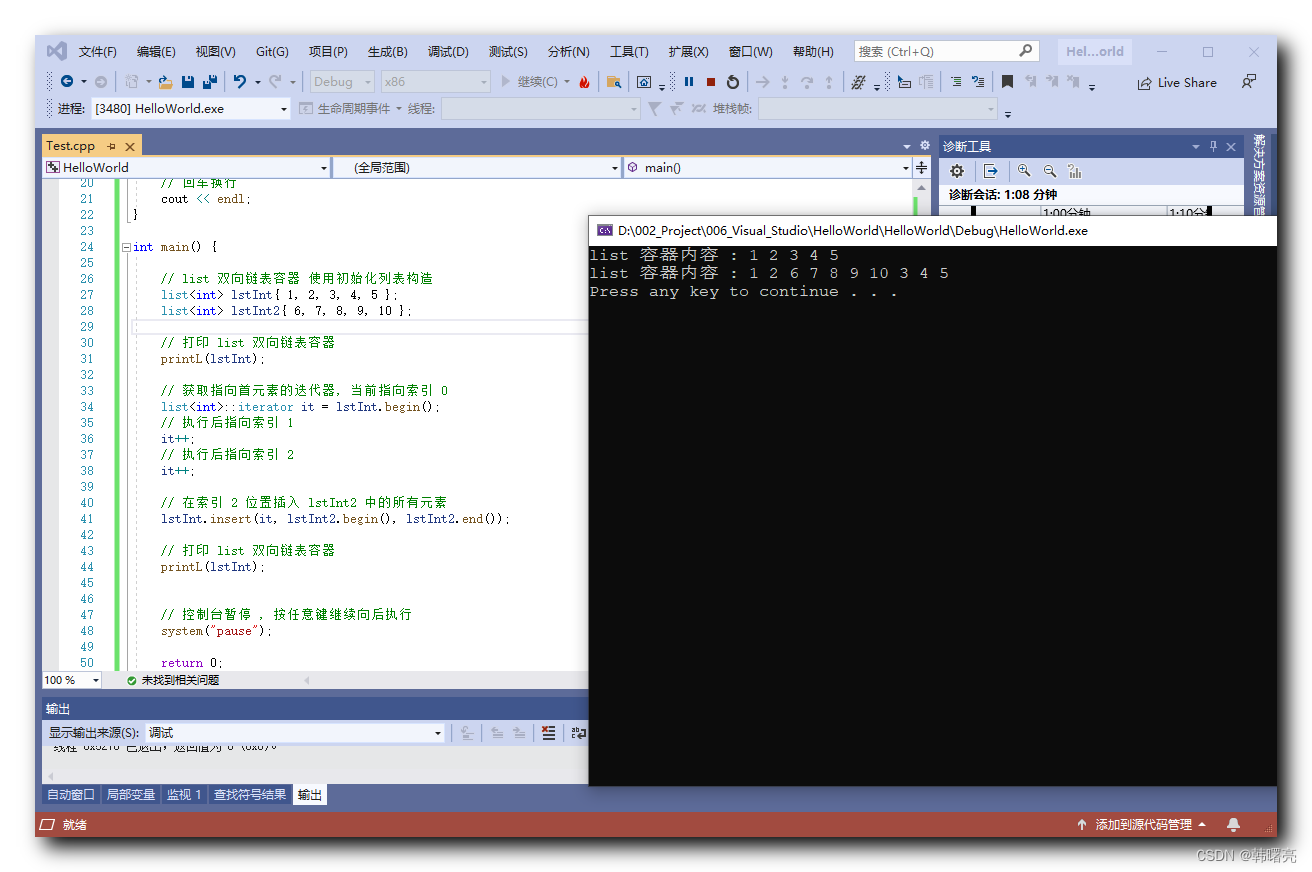The height and width of the screenshot is (872, 1312).
Task: Toggle word wrap in the Output panel
Action: tap(579, 733)
